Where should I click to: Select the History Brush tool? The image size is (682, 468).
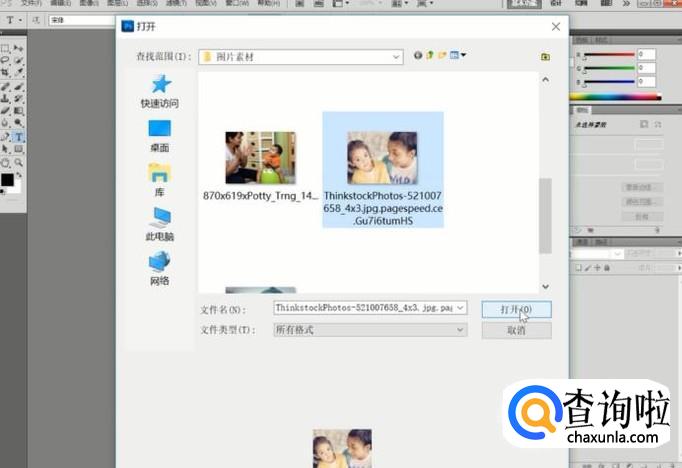pyautogui.click(x=18, y=99)
